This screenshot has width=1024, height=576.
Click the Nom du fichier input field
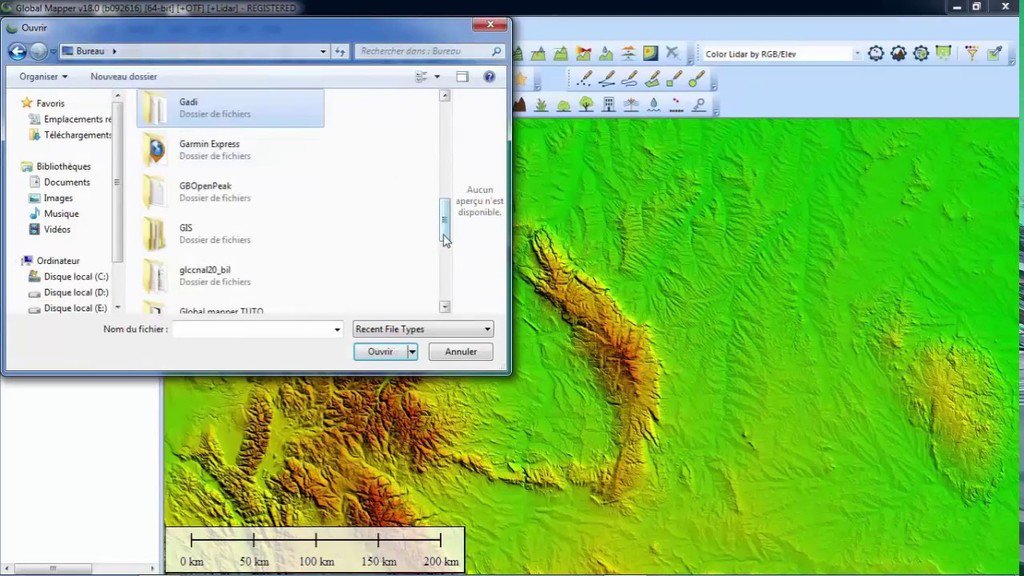[255, 329]
